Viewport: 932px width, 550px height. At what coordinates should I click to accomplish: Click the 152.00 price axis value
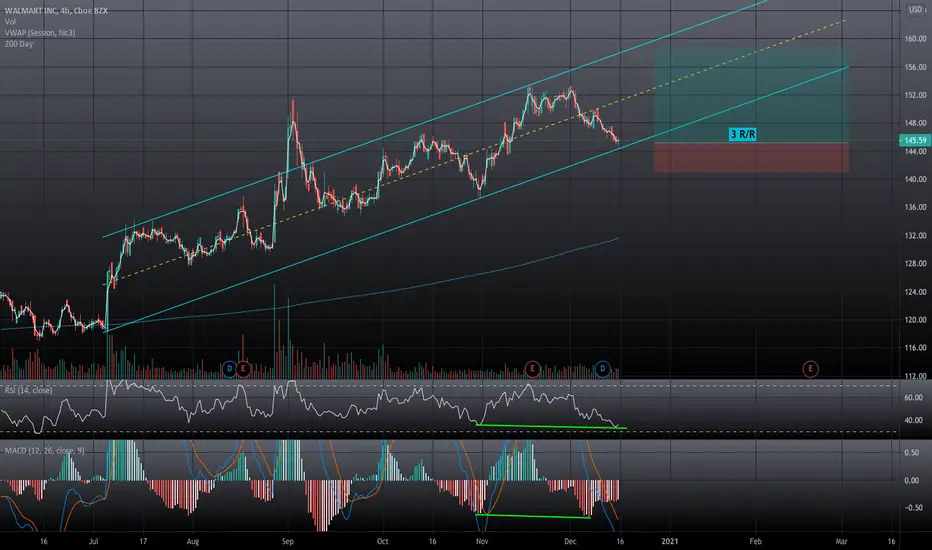click(x=915, y=95)
